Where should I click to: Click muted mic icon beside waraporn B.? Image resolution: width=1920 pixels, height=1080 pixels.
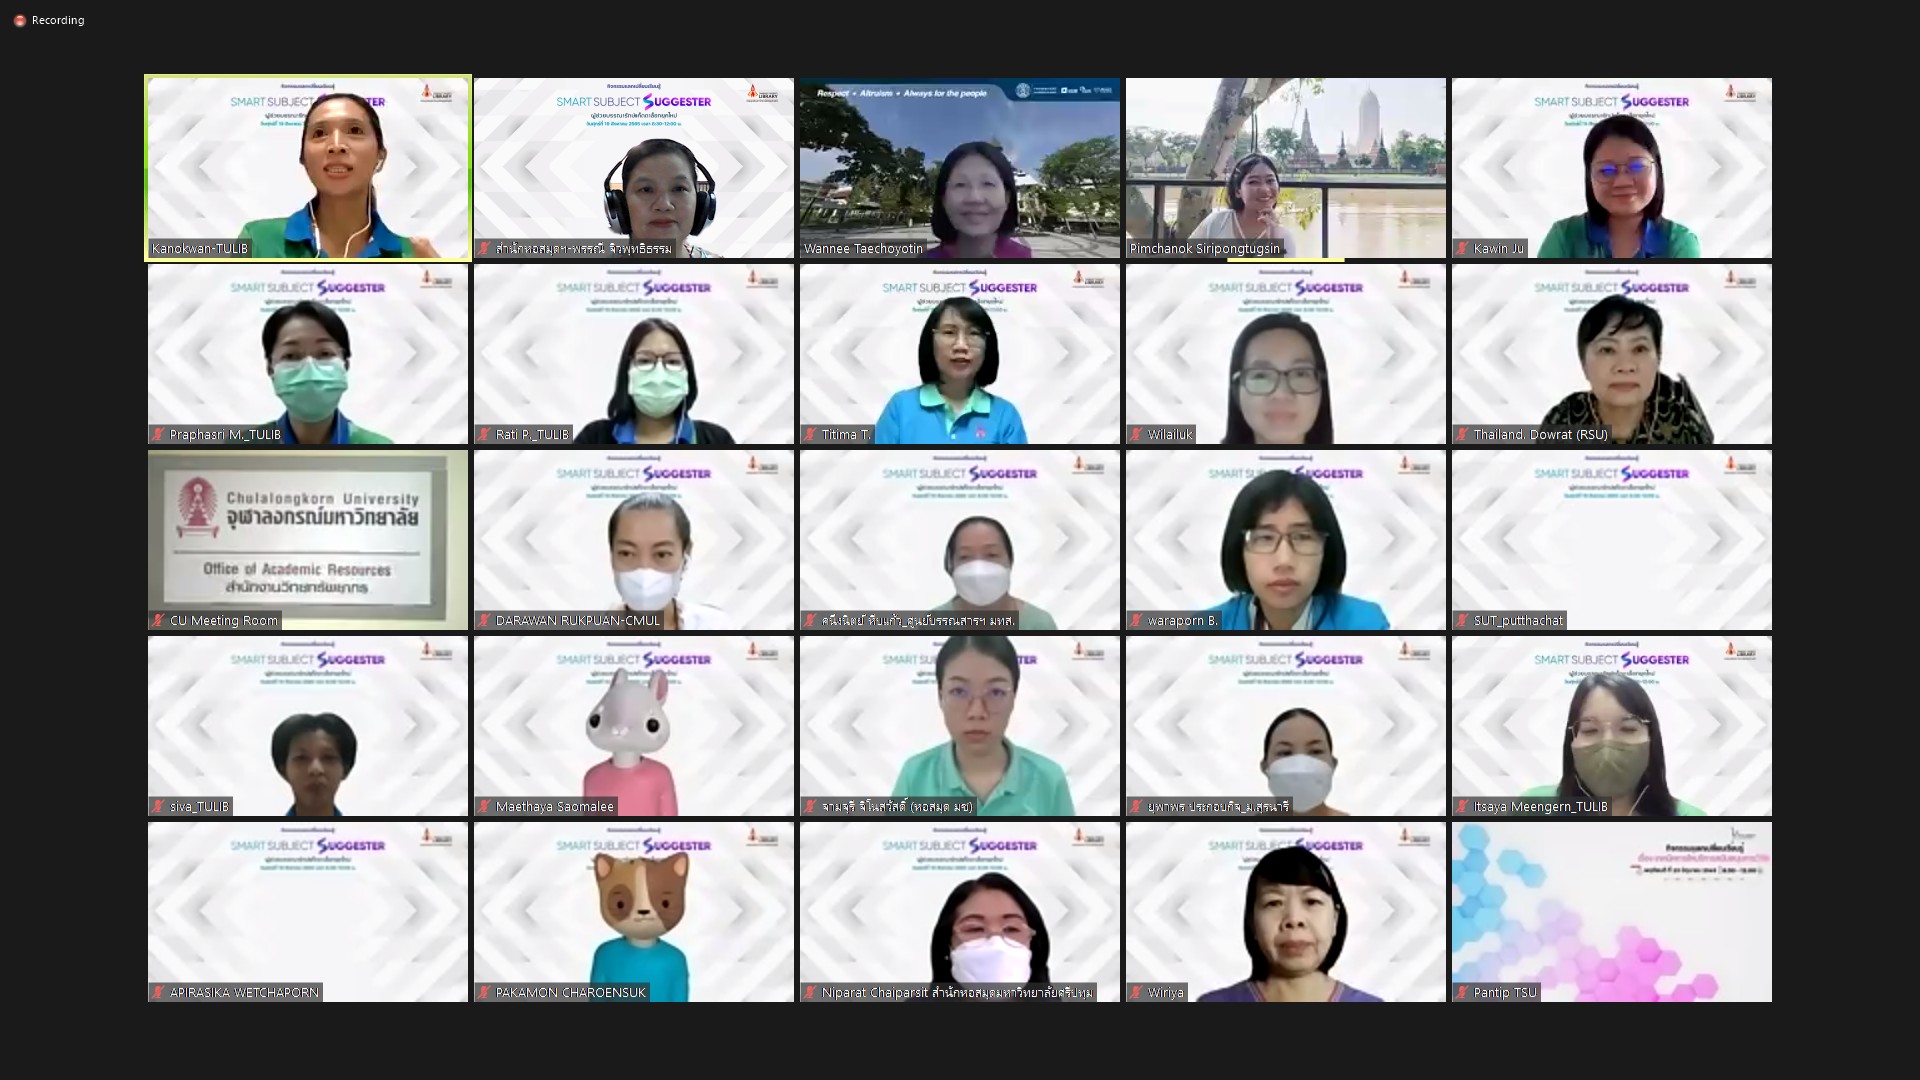coord(1136,620)
